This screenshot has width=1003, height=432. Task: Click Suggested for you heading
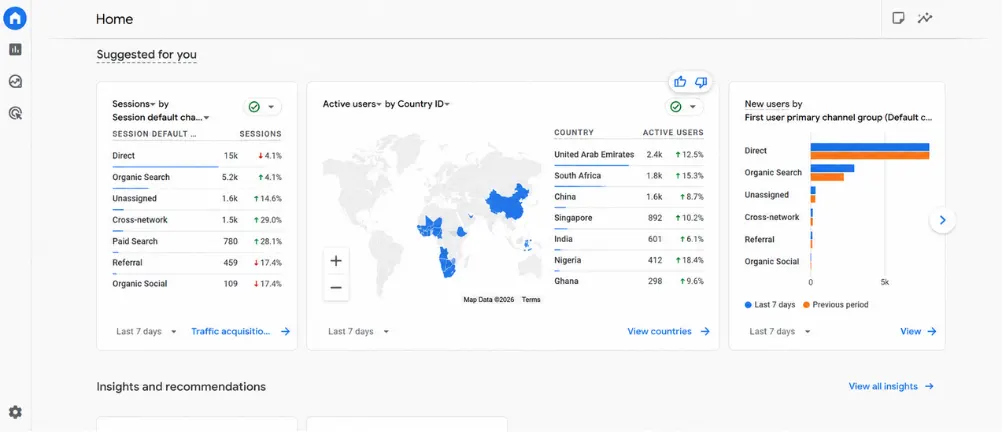click(x=146, y=55)
